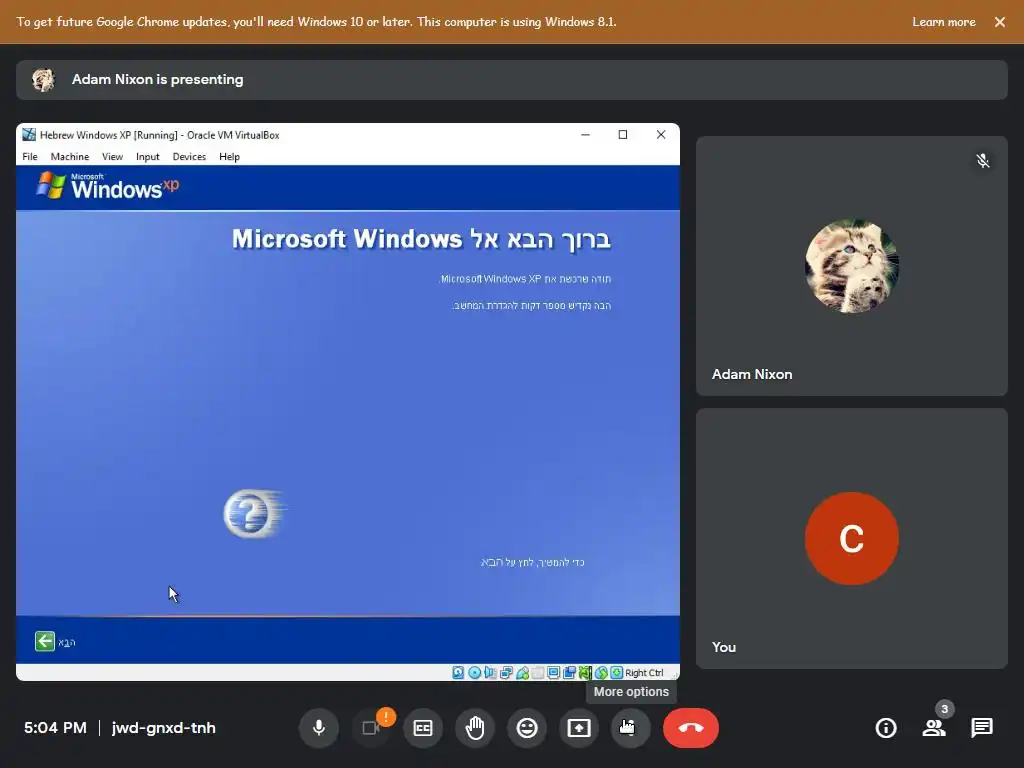This screenshot has width=1024, height=768.
Task: Open More options in the call bar
Action: pyautogui.click(x=631, y=728)
